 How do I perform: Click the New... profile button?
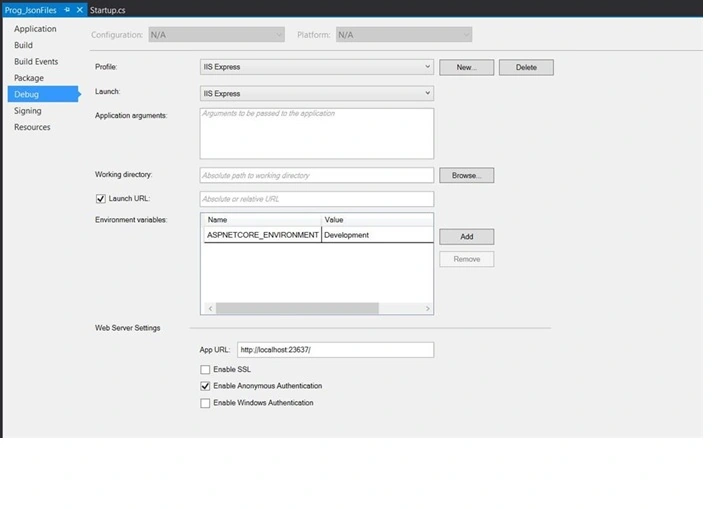click(467, 68)
